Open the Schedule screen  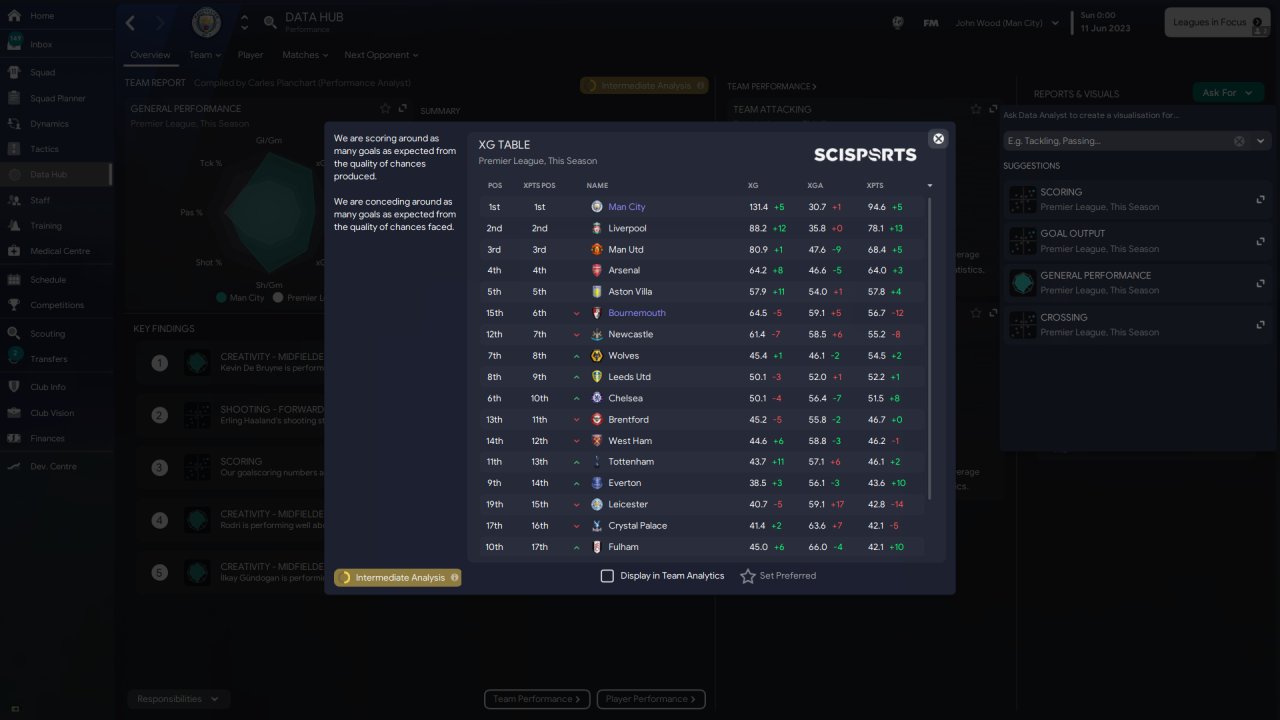tap(48, 280)
